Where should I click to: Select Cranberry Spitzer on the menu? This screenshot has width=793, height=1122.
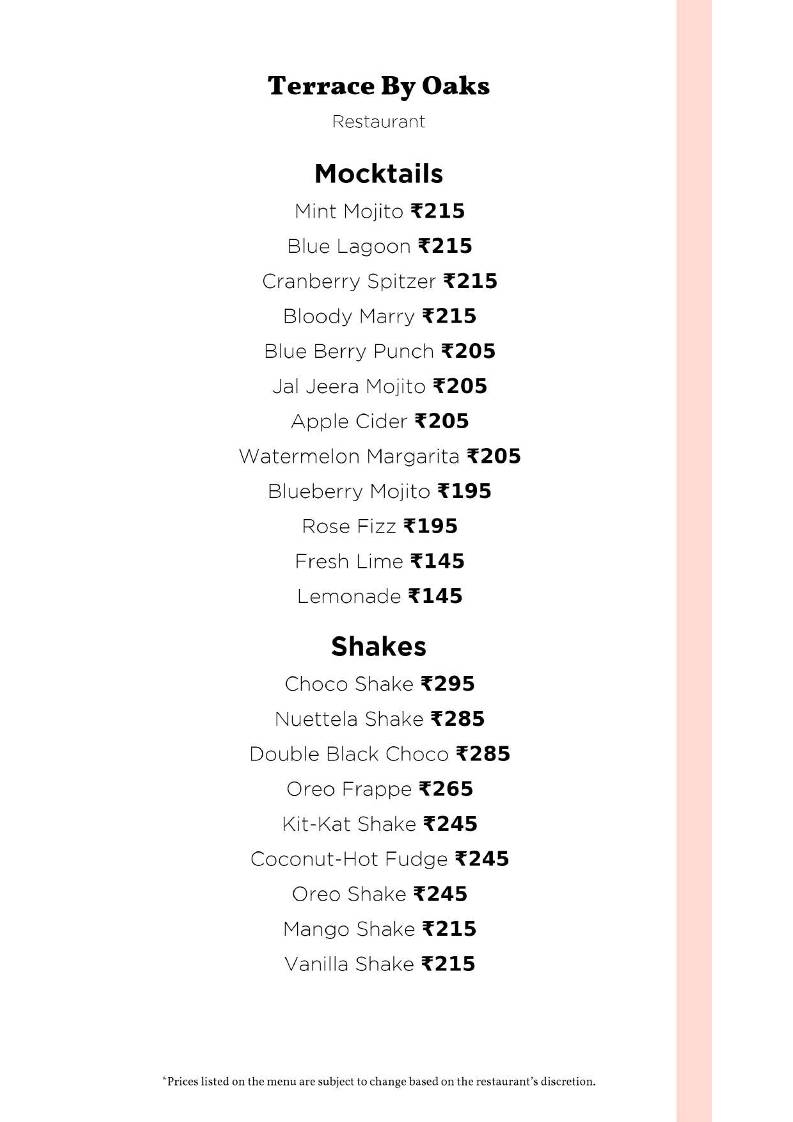[x=379, y=282]
